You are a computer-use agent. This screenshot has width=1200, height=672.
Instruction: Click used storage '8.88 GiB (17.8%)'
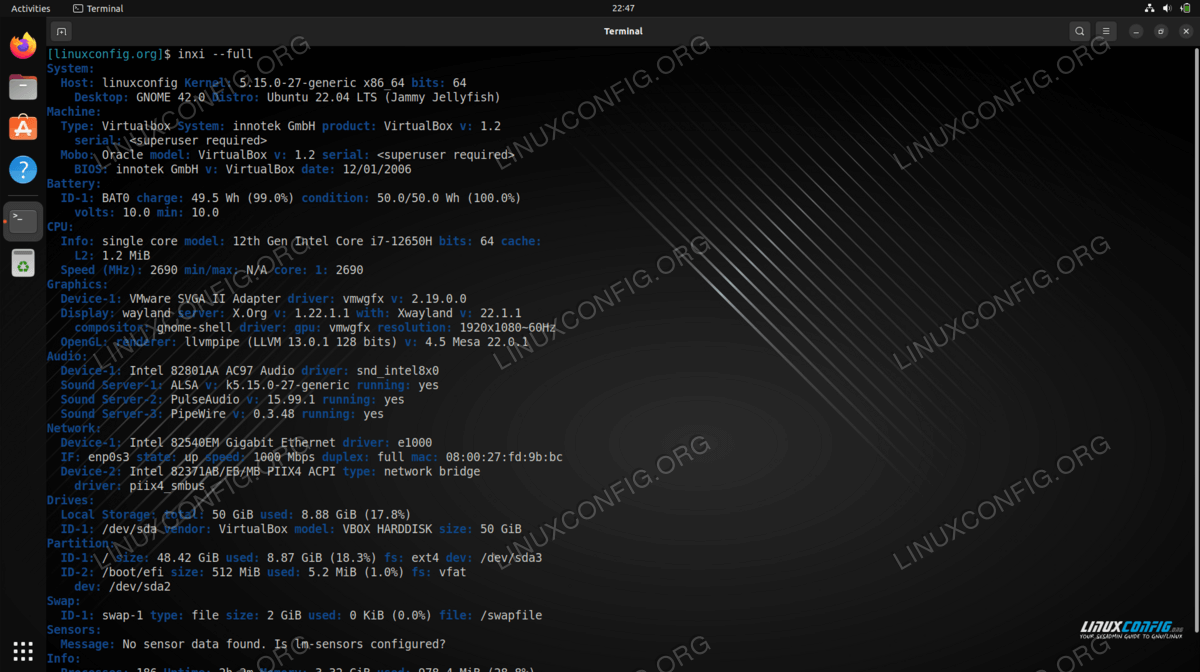click(355, 514)
